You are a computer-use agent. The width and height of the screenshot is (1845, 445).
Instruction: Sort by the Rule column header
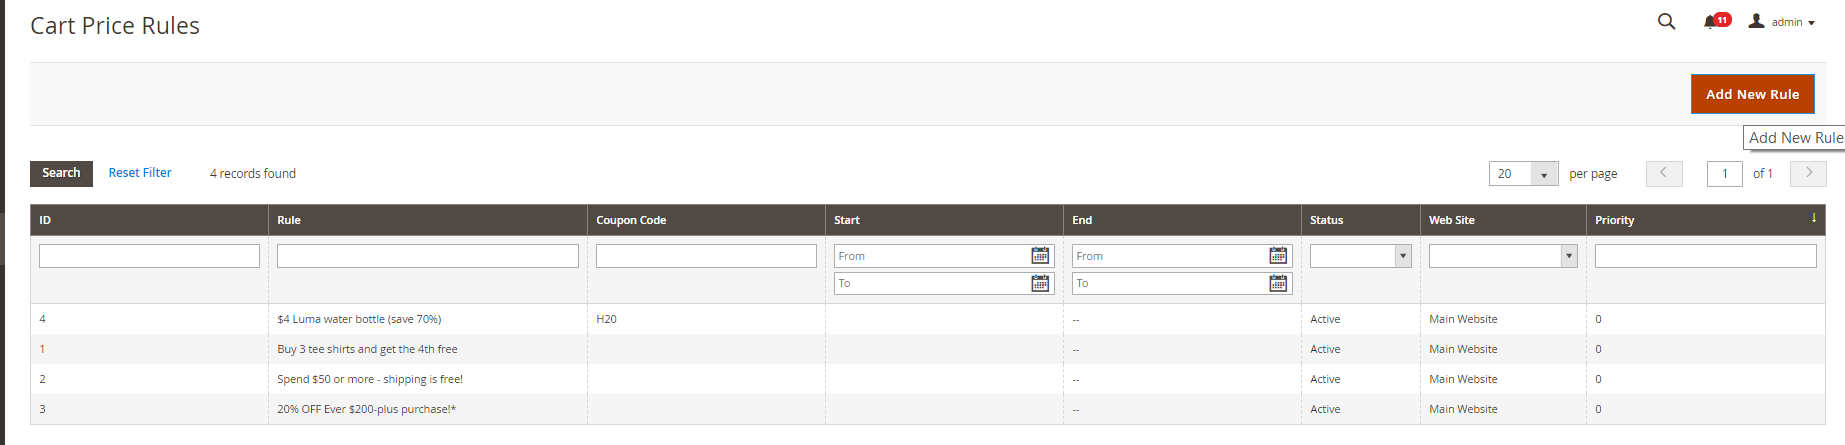427,220
